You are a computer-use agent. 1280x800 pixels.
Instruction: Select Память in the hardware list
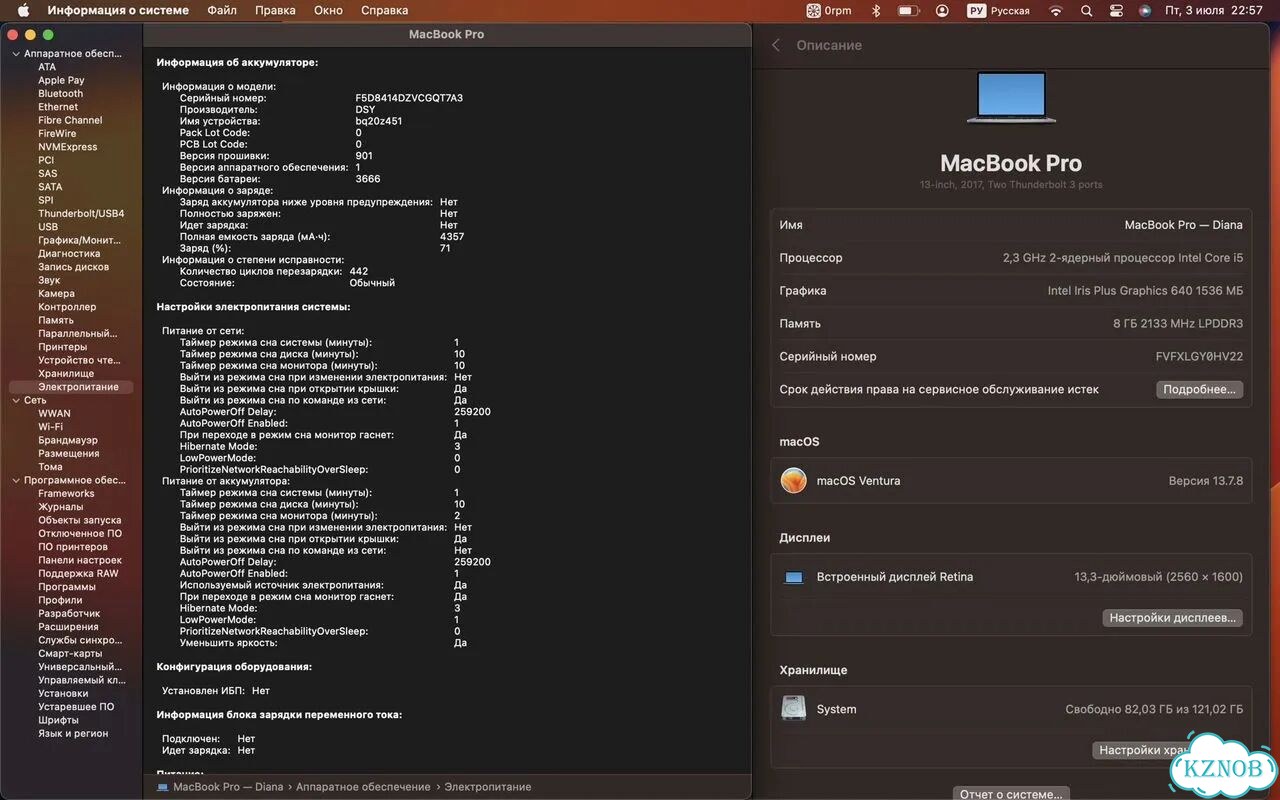pos(55,320)
